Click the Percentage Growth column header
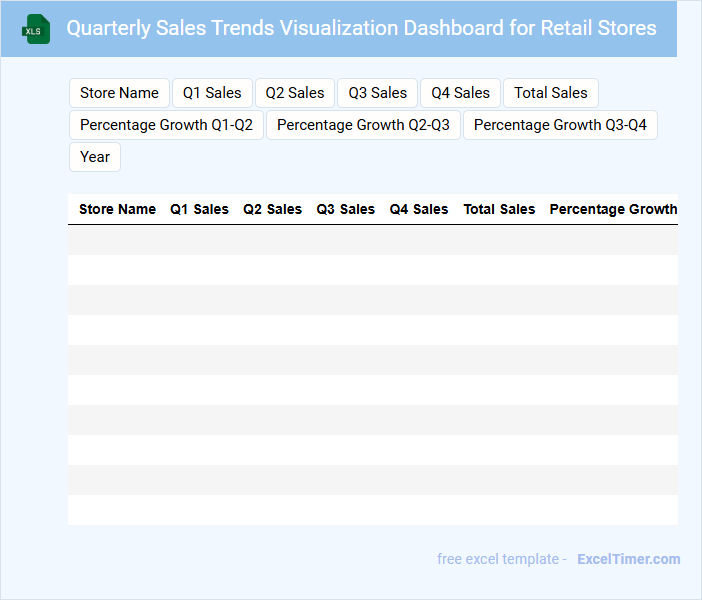702x600 pixels. 613,210
